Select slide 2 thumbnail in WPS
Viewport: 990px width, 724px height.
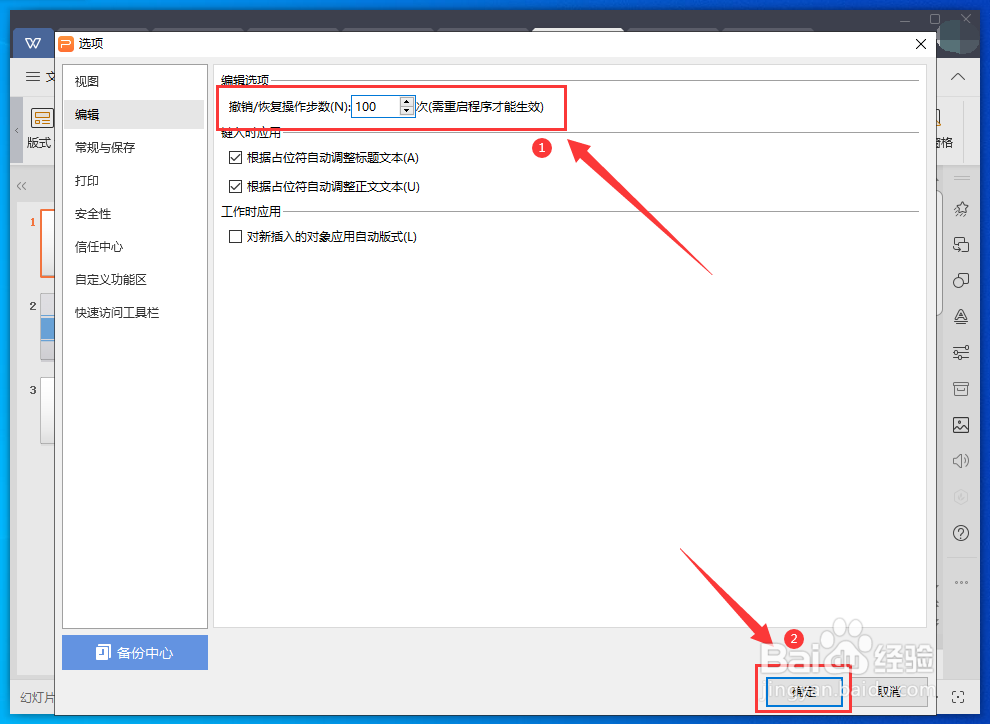click(x=48, y=327)
